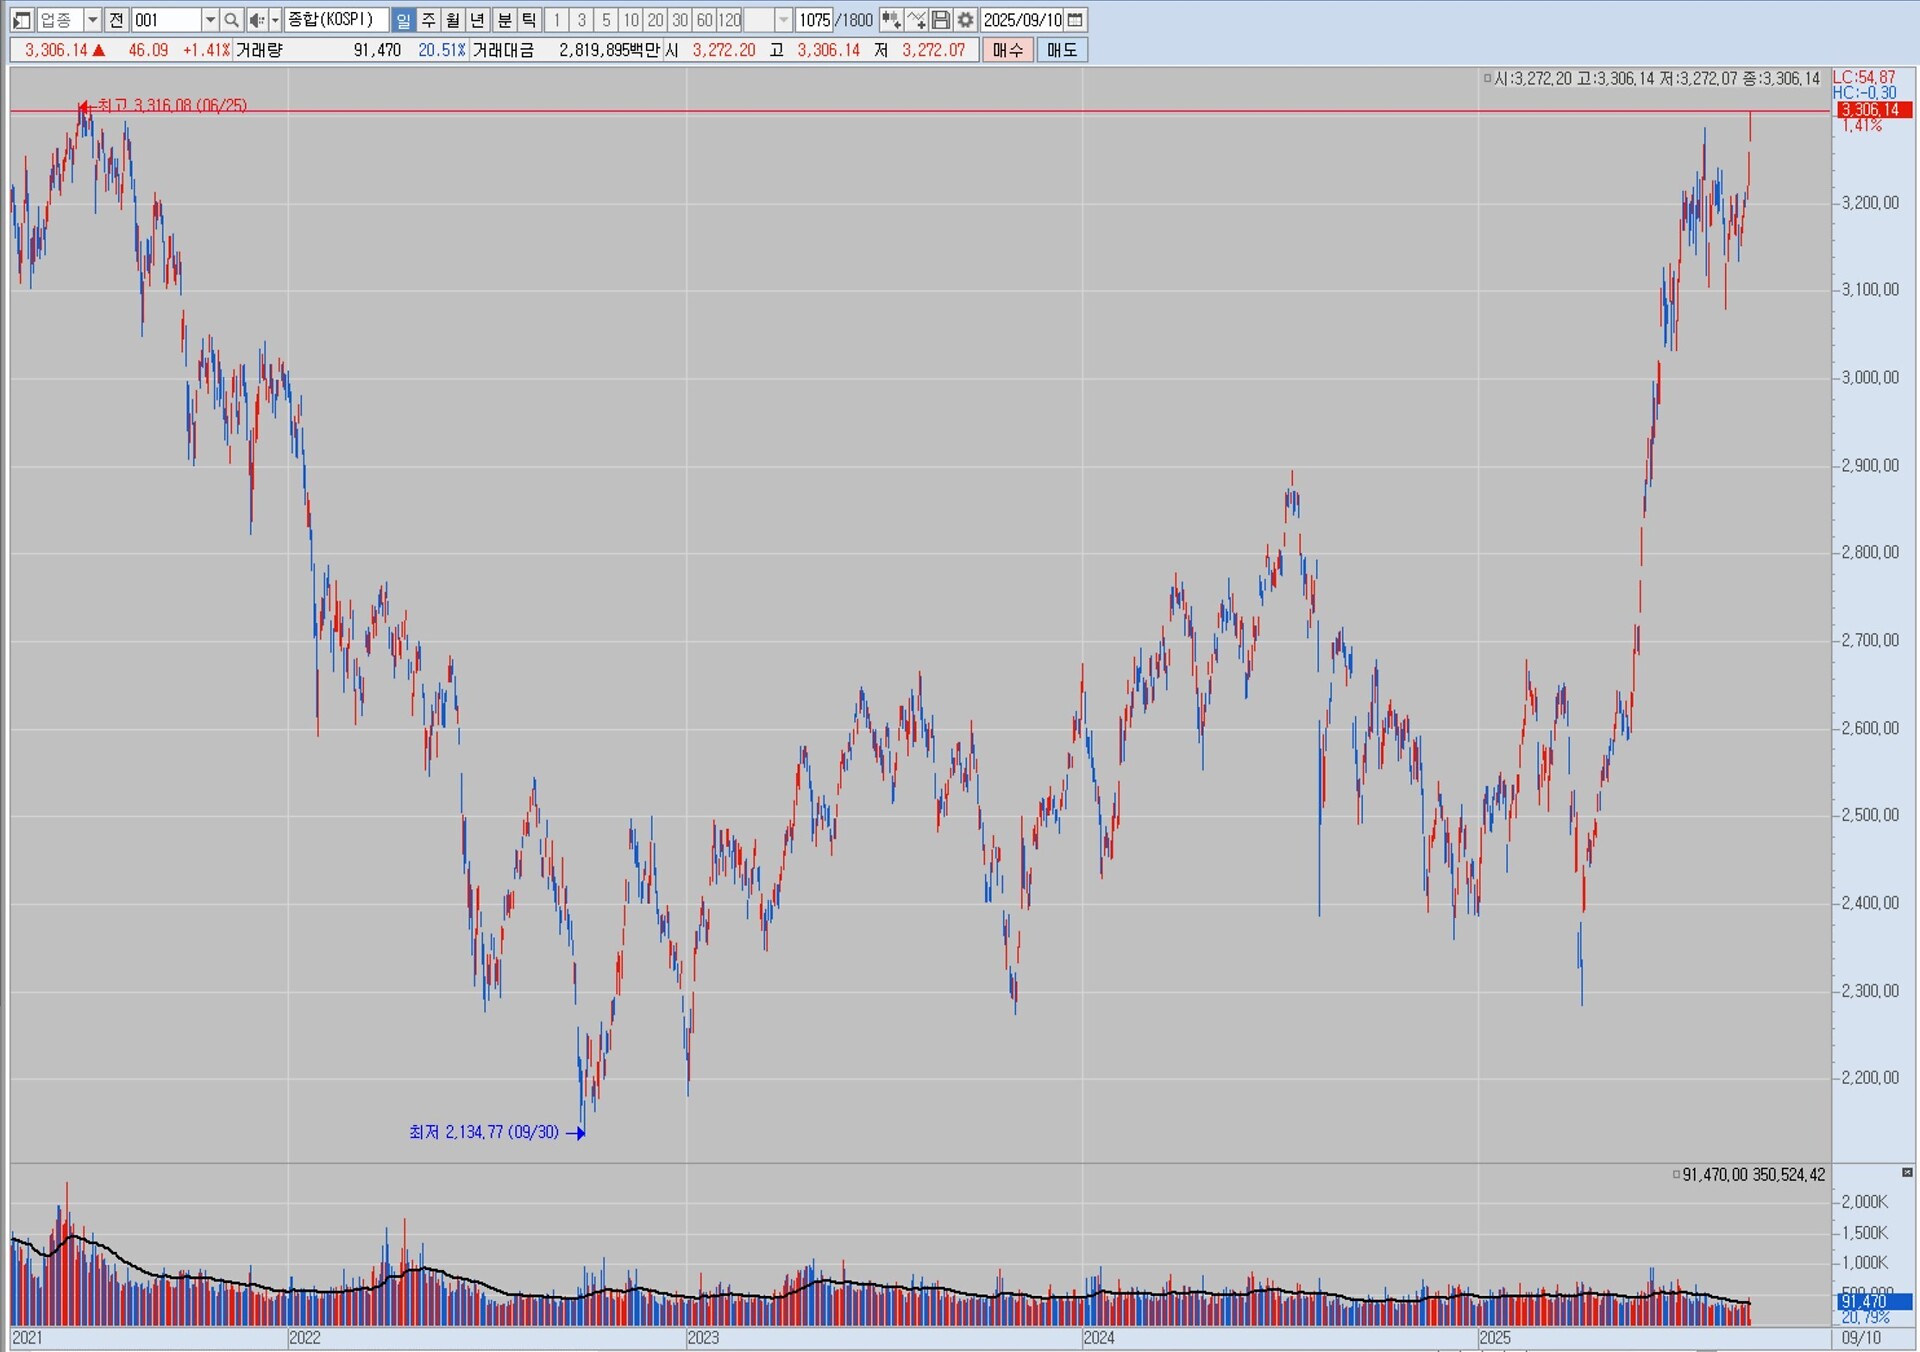Close the volume panel with small x
Viewport: 1920px width, 1352px height.
point(1907,1172)
